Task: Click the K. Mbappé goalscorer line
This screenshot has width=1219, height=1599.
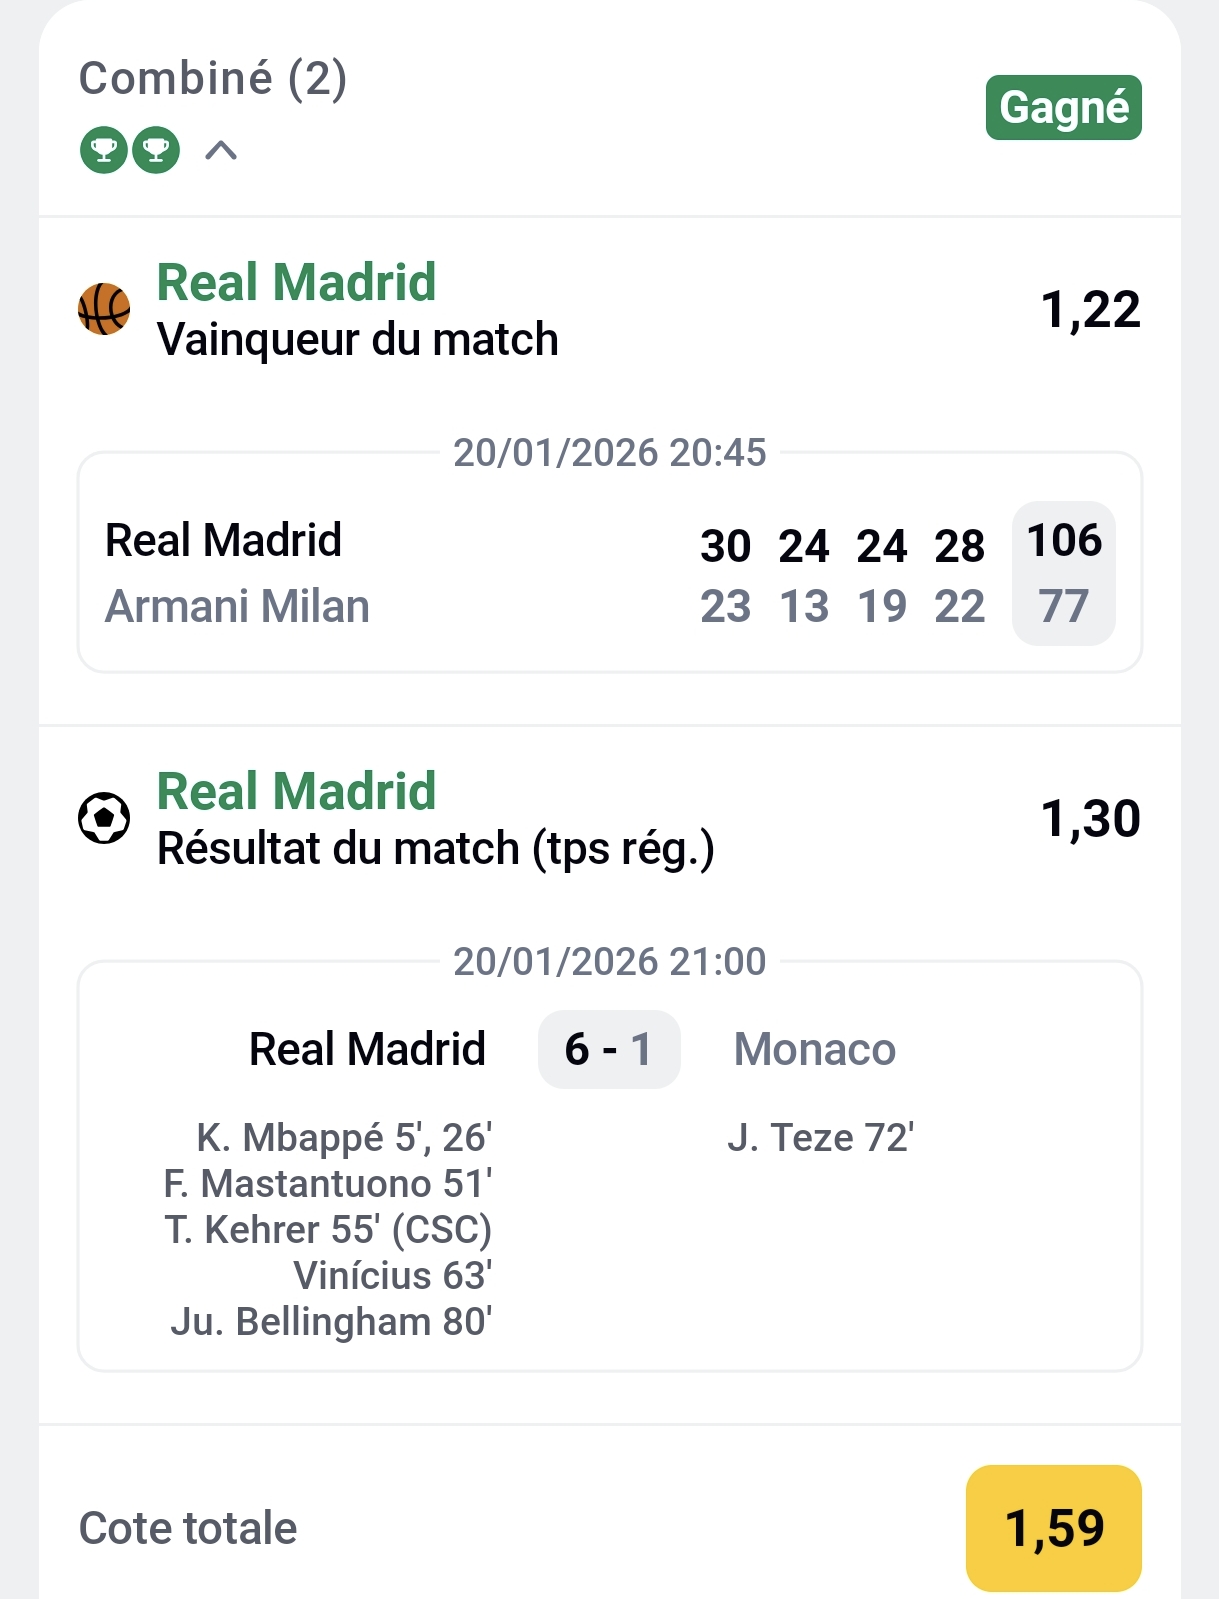Action: pyautogui.click(x=343, y=1138)
